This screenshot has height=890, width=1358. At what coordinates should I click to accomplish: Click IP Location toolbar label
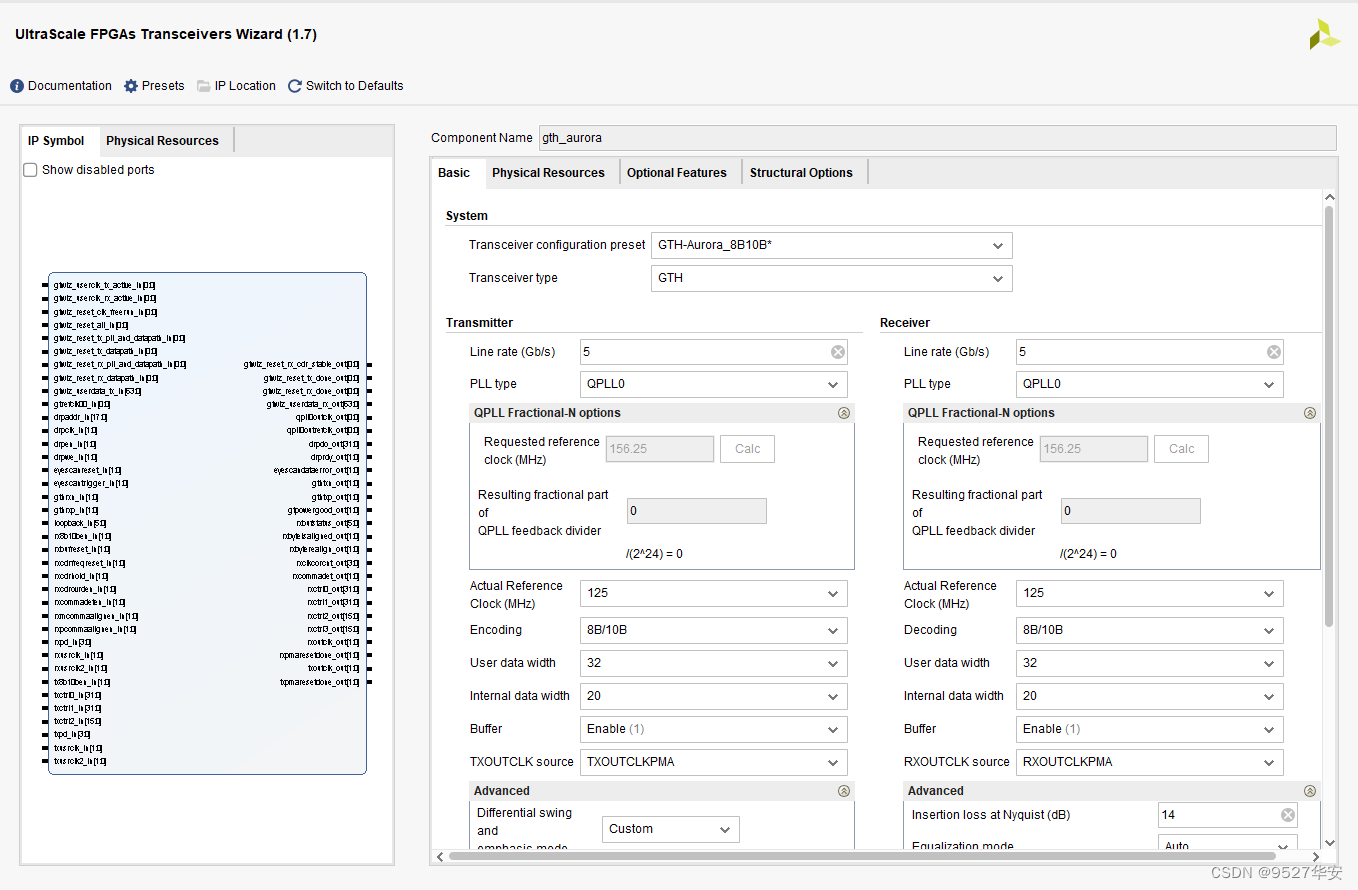[x=245, y=86]
